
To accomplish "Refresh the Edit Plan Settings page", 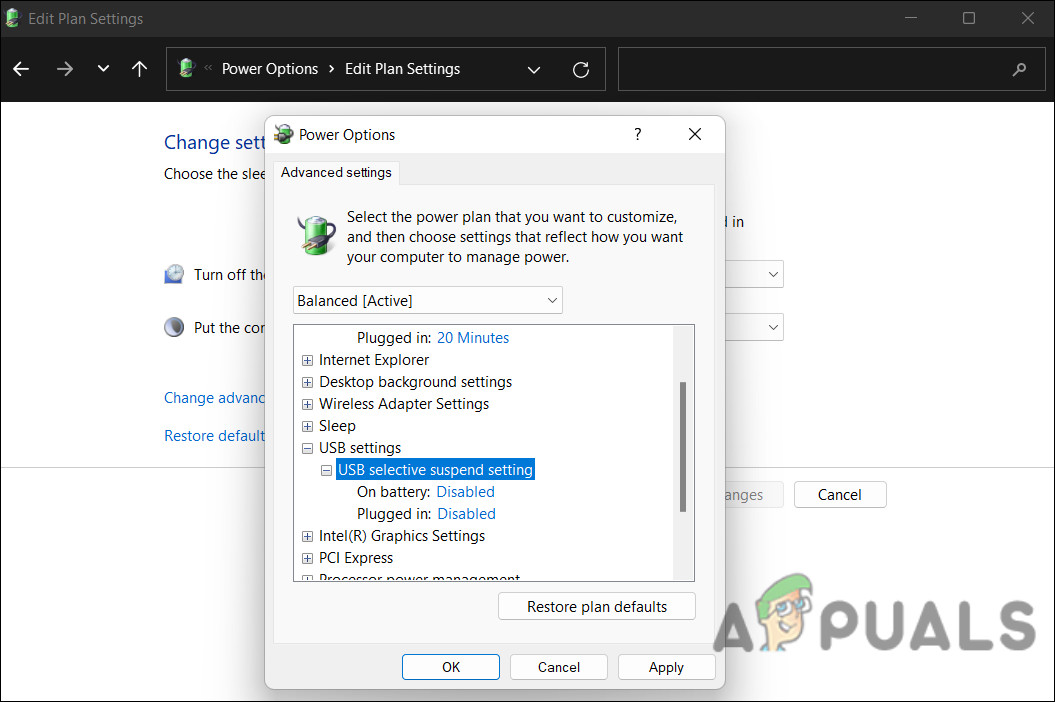I will coord(581,68).
